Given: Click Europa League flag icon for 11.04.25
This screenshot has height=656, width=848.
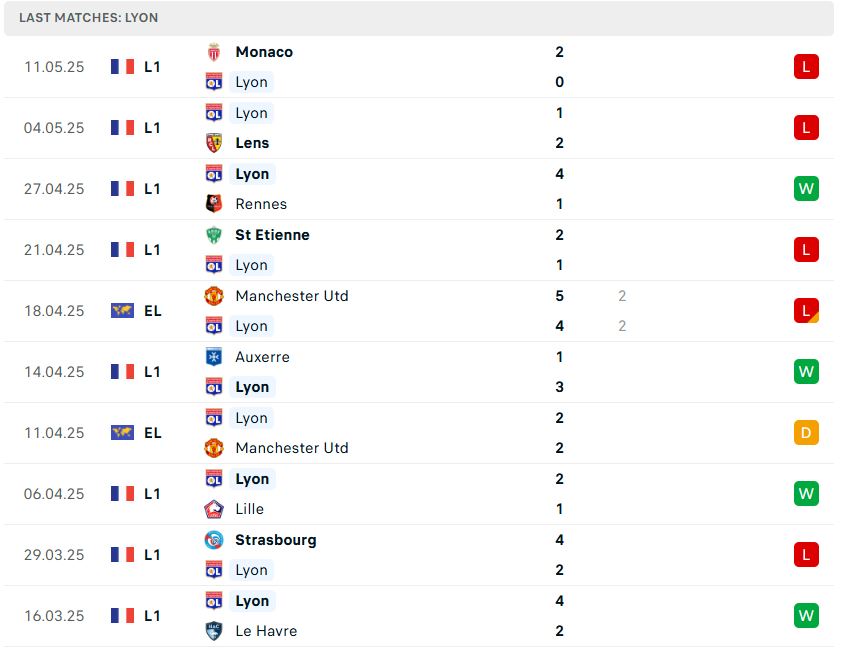Looking at the screenshot, I should pos(122,433).
